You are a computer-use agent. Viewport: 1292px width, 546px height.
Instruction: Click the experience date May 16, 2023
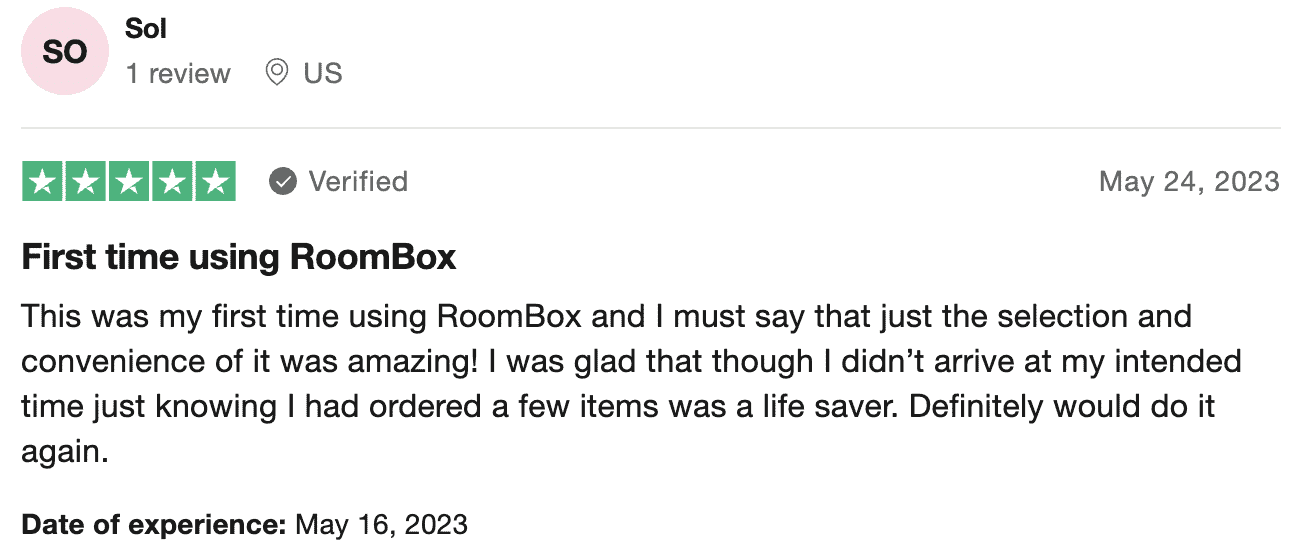pyautogui.click(x=381, y=524)
